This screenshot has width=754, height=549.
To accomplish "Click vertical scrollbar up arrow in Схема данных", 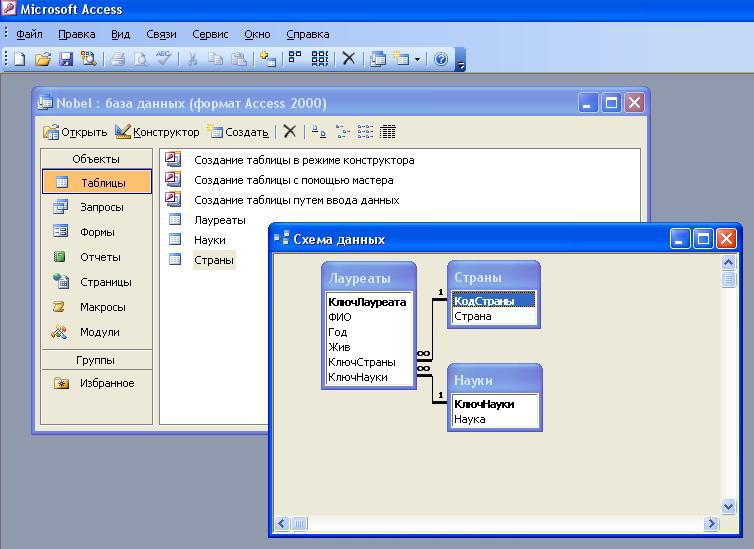I will point(728,262).
